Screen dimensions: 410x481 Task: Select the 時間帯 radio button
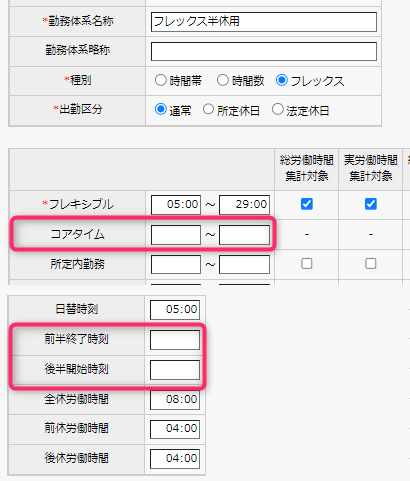[x=160, y=80]
